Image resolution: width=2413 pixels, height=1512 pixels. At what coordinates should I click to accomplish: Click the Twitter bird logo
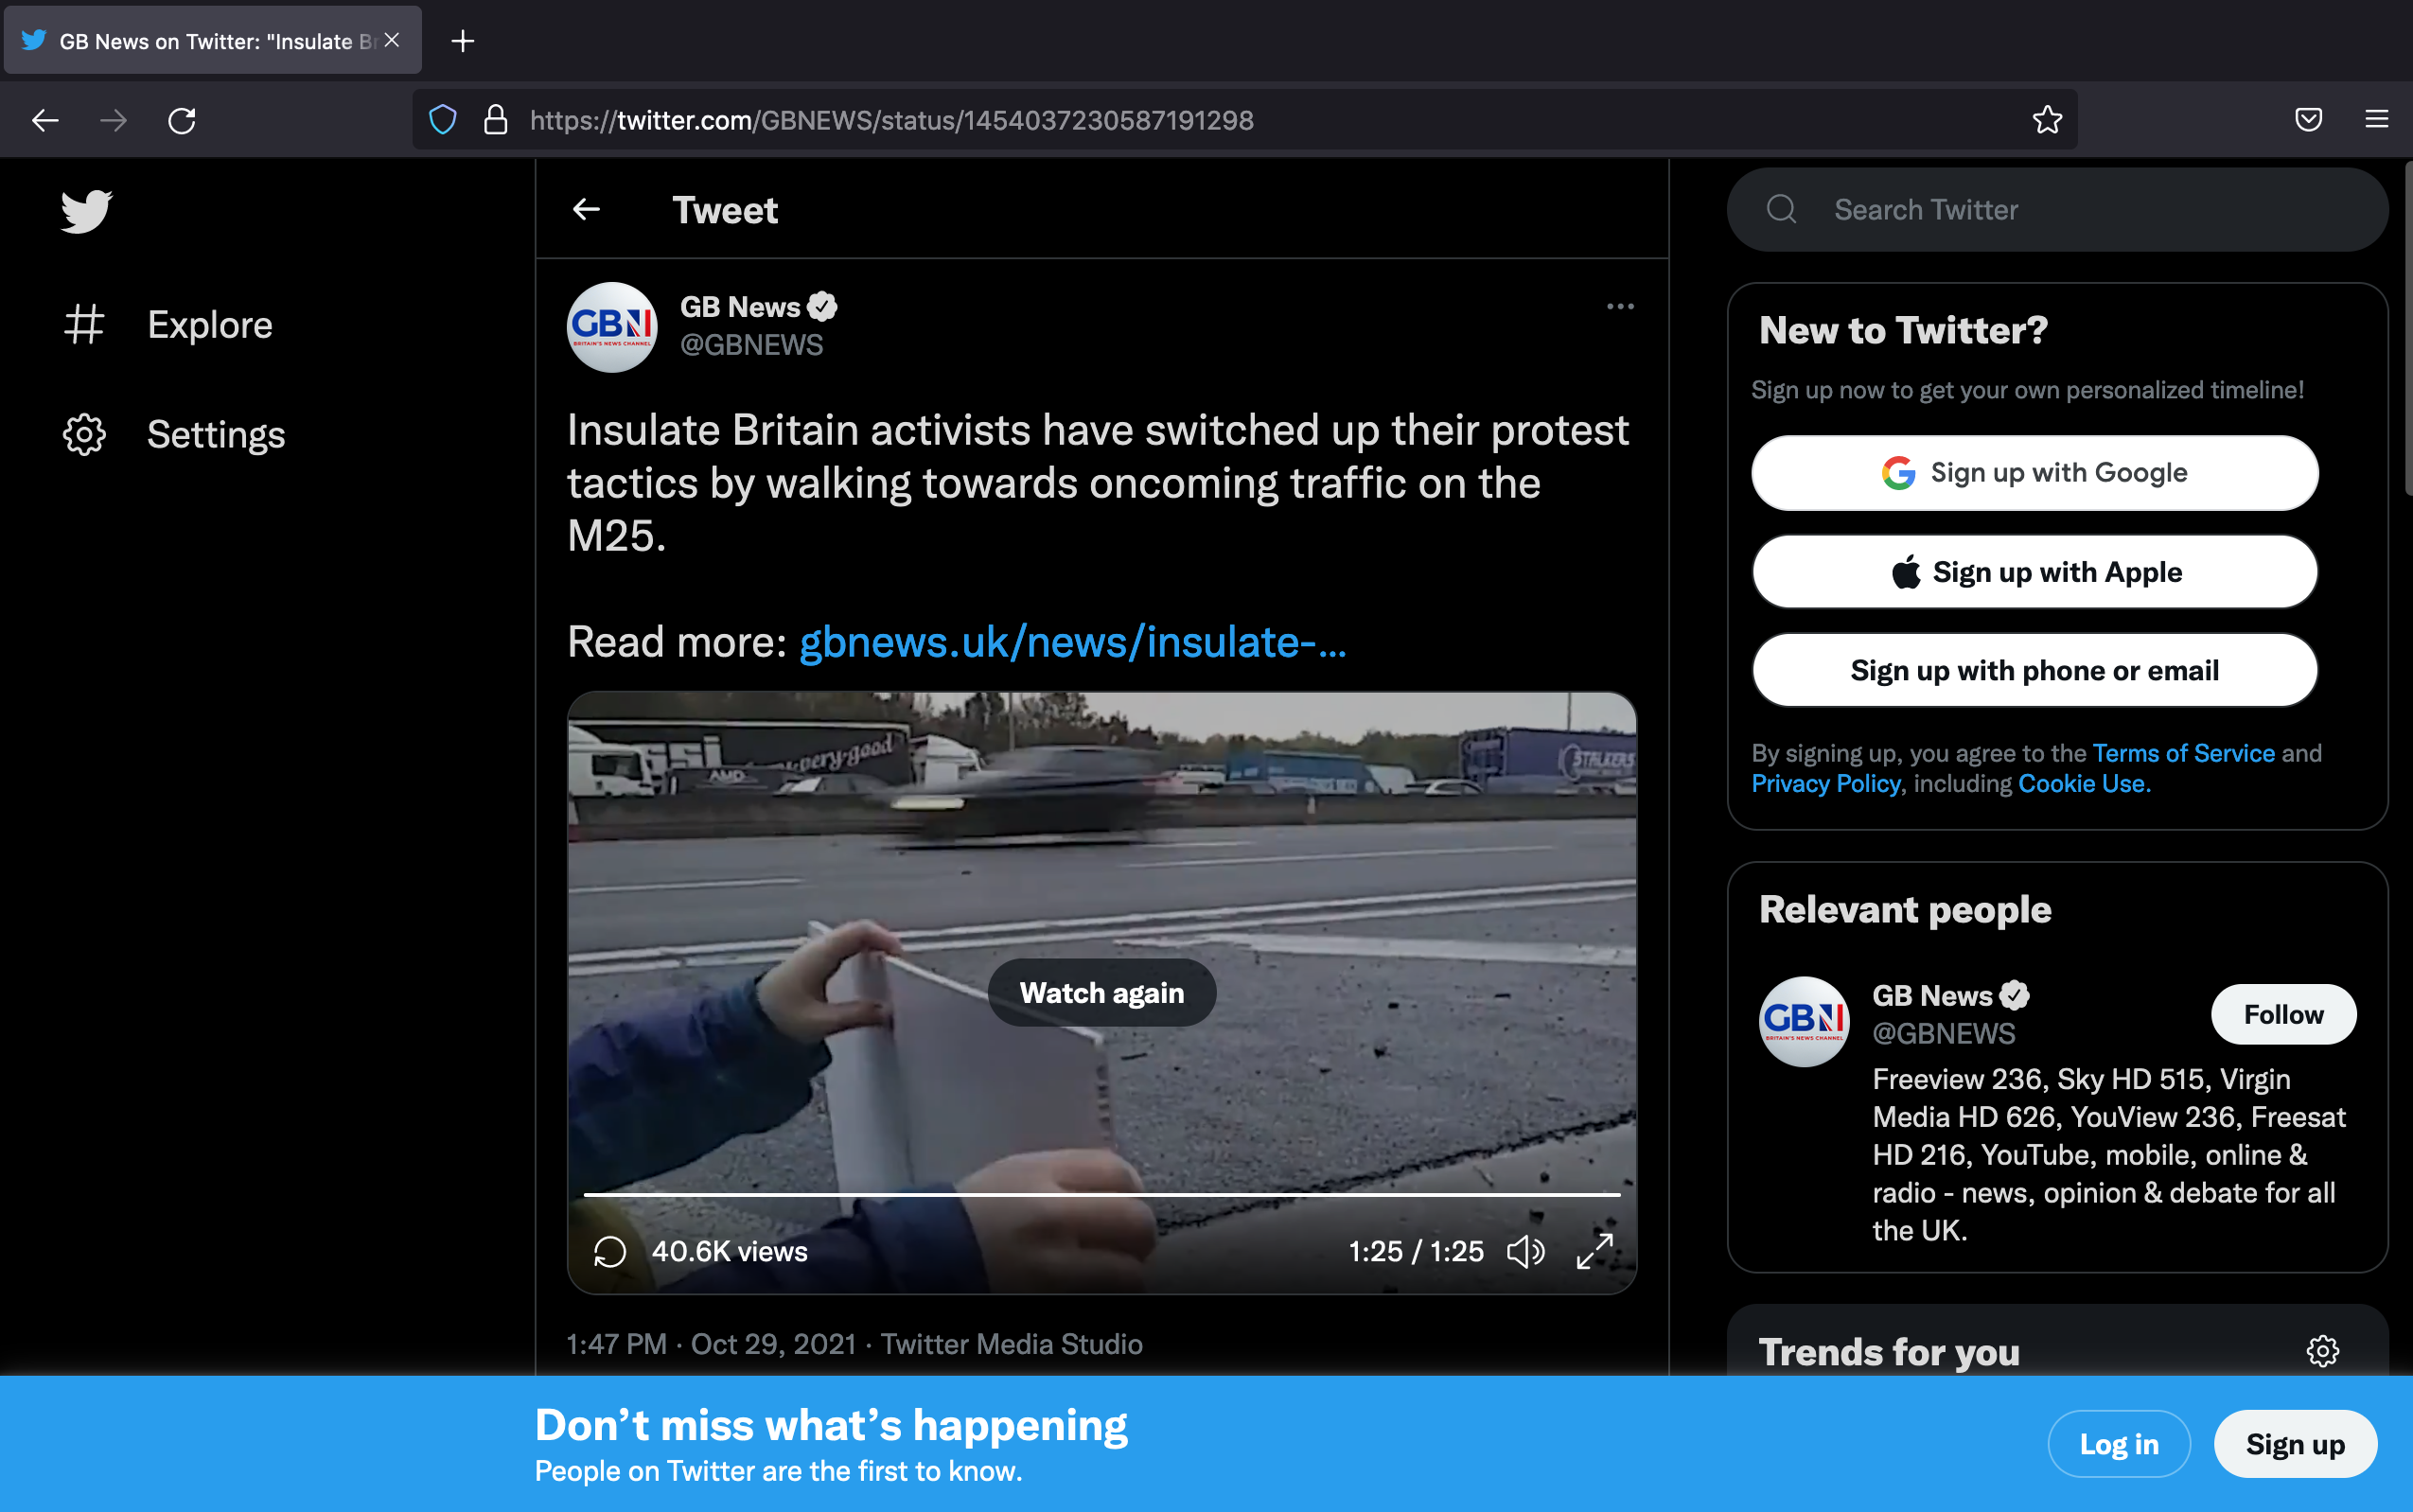click(x=86, y=211)
